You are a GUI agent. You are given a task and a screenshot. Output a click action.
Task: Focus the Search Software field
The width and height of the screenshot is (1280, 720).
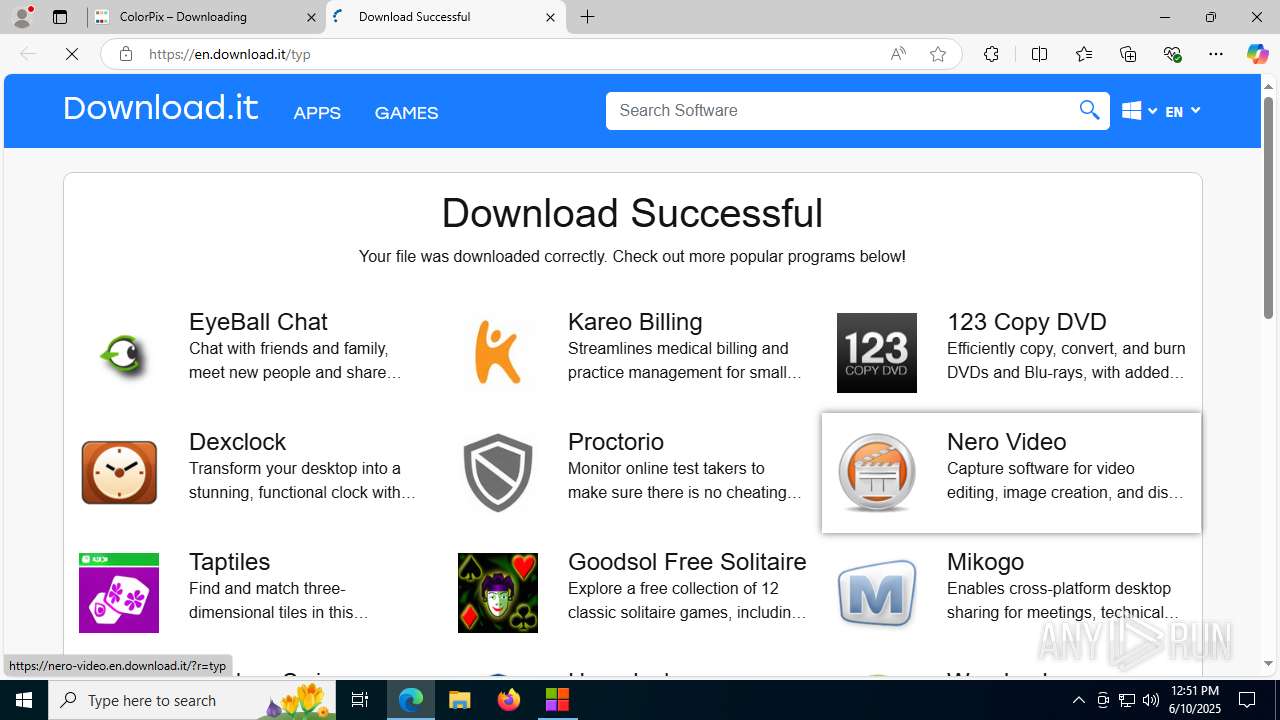click(x=842, y=110)
